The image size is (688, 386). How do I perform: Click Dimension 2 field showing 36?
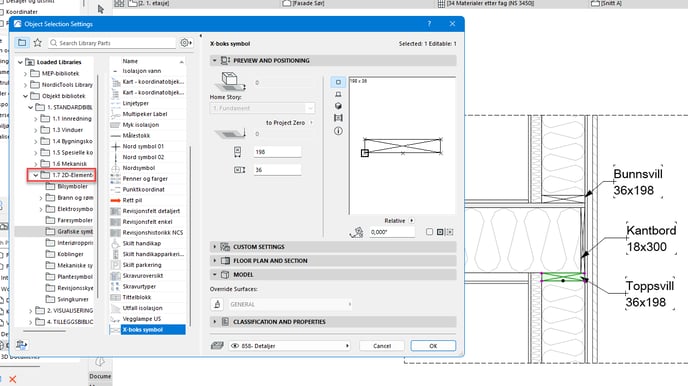click(x=277, y=170)
